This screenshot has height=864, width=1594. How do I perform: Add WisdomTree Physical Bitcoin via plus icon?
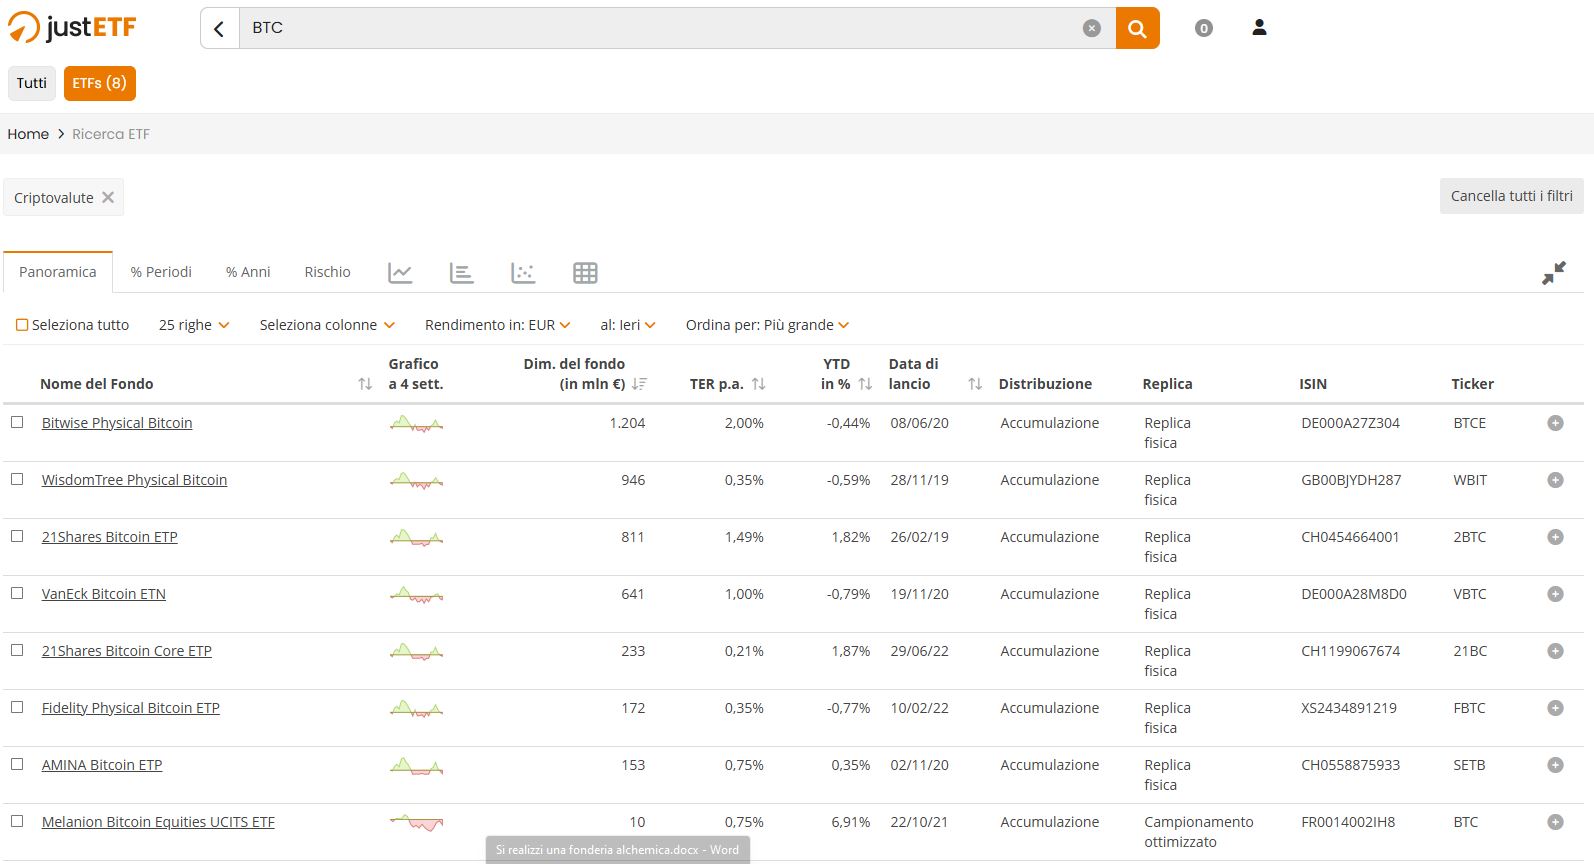coord(1555,480)
